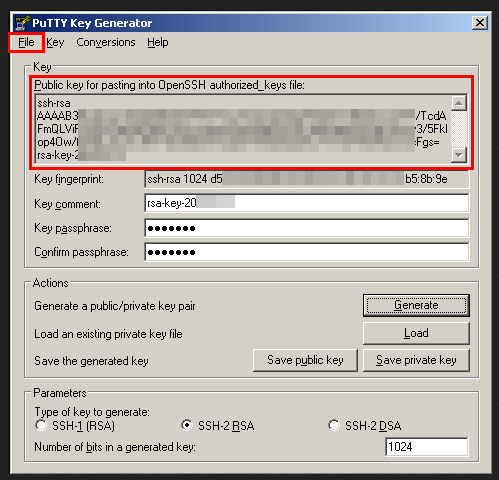Click the 'Confirm passphrase:' label

(x=81, y=252)
